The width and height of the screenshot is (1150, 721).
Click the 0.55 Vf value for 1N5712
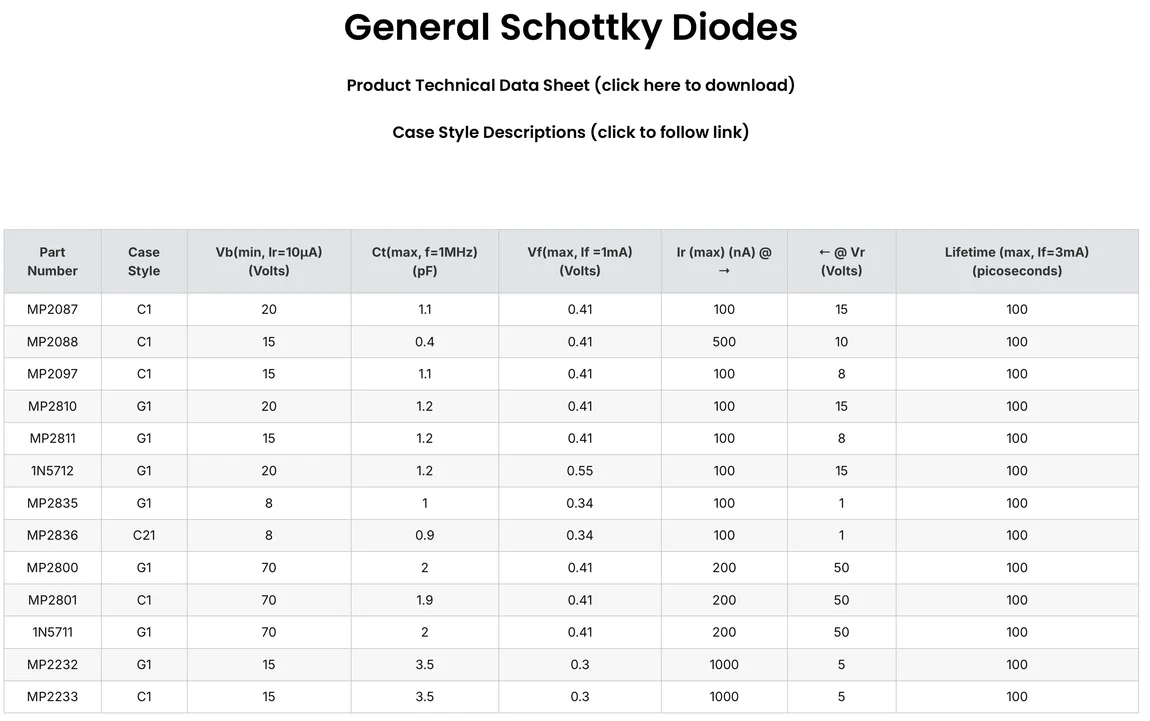[580, 471]
